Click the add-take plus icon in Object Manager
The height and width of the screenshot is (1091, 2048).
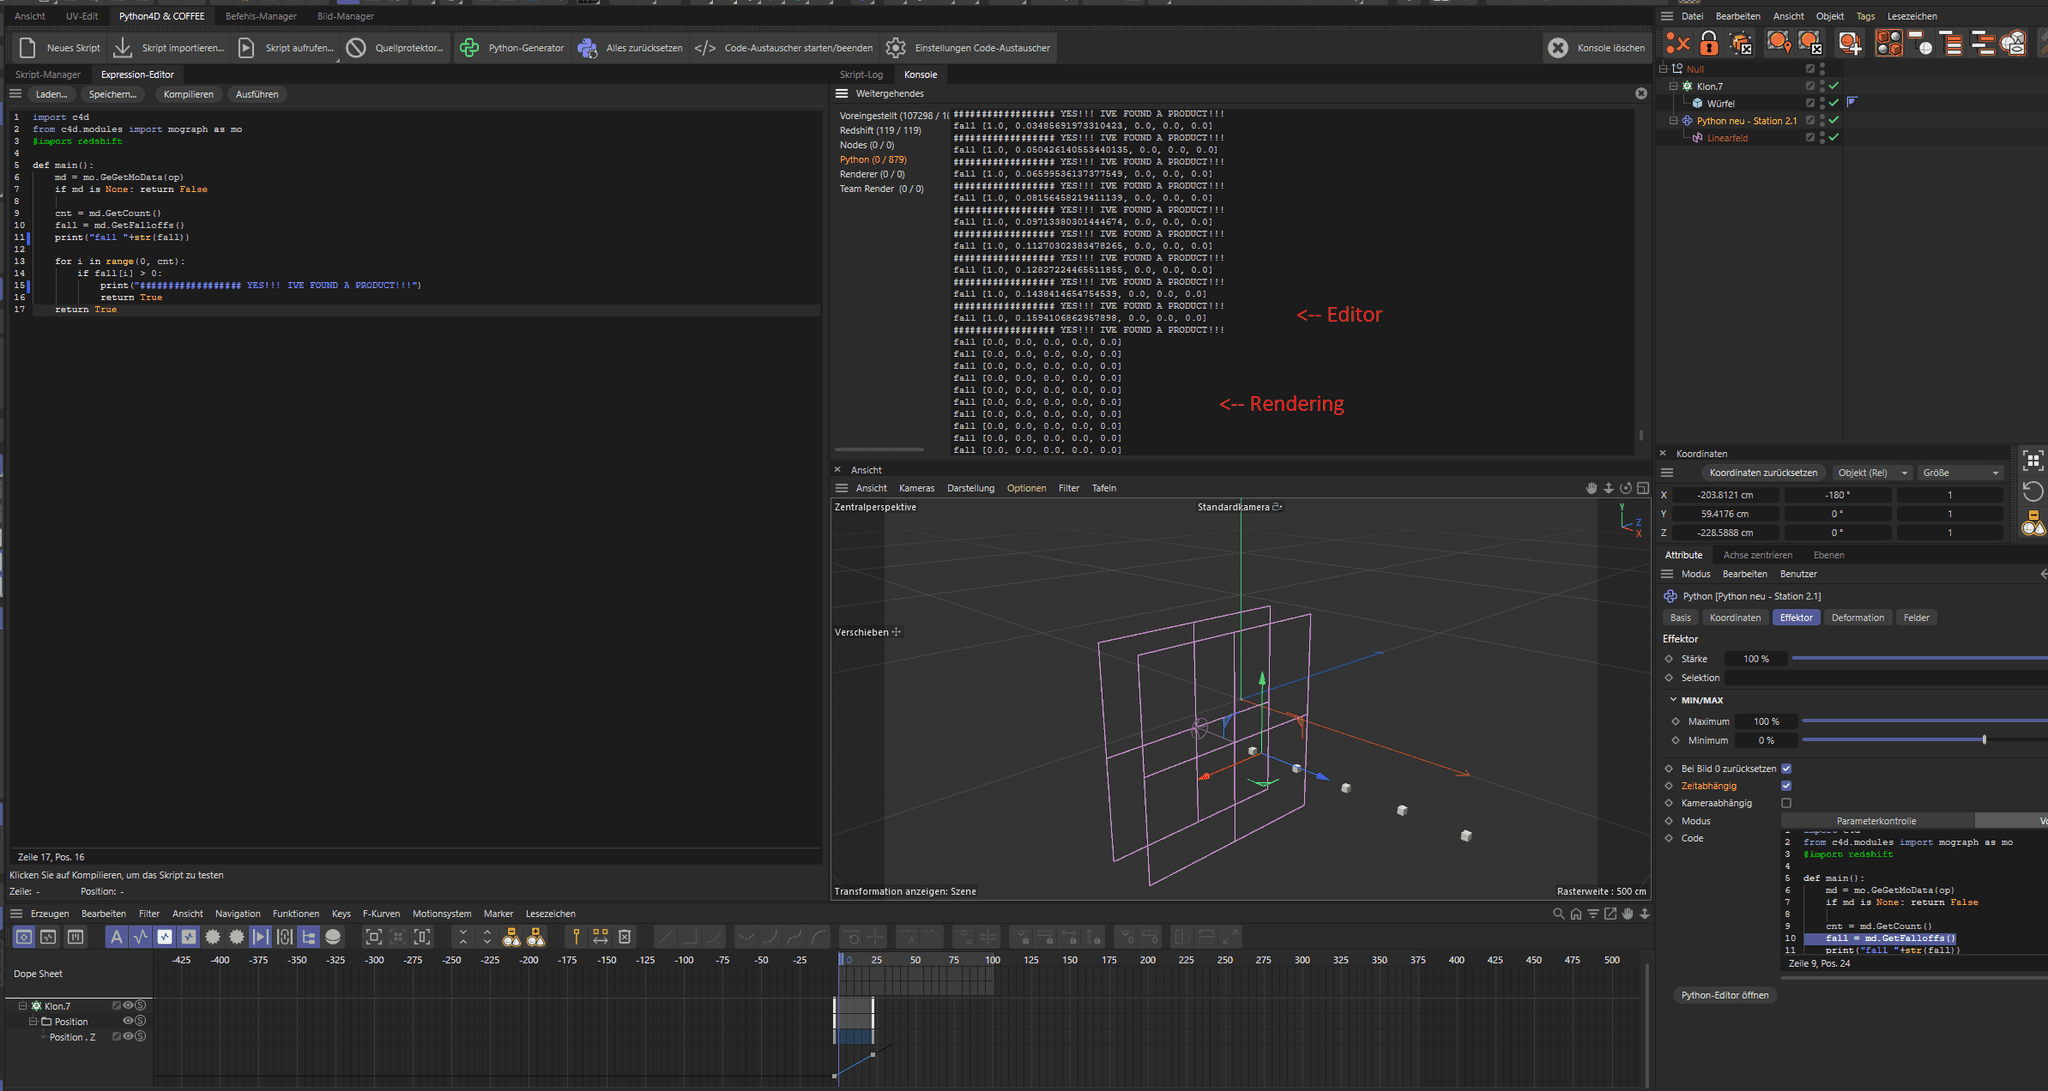(1850, 43)
